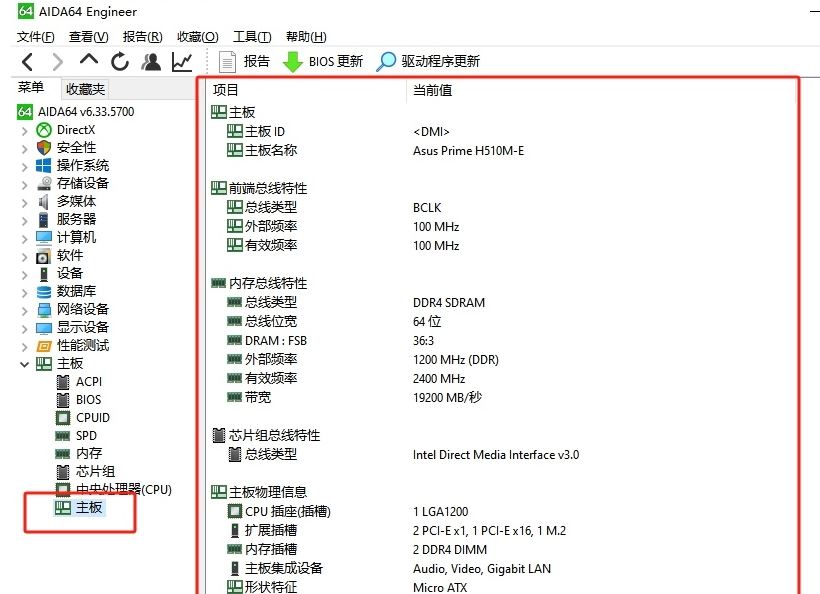Open the 查看(V) menu
The image size is (820, 594).
[88, 37]
